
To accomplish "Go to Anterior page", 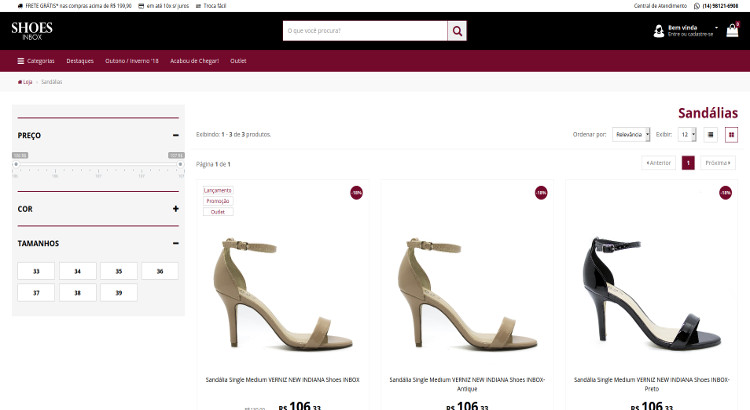I will coord(658,163).
